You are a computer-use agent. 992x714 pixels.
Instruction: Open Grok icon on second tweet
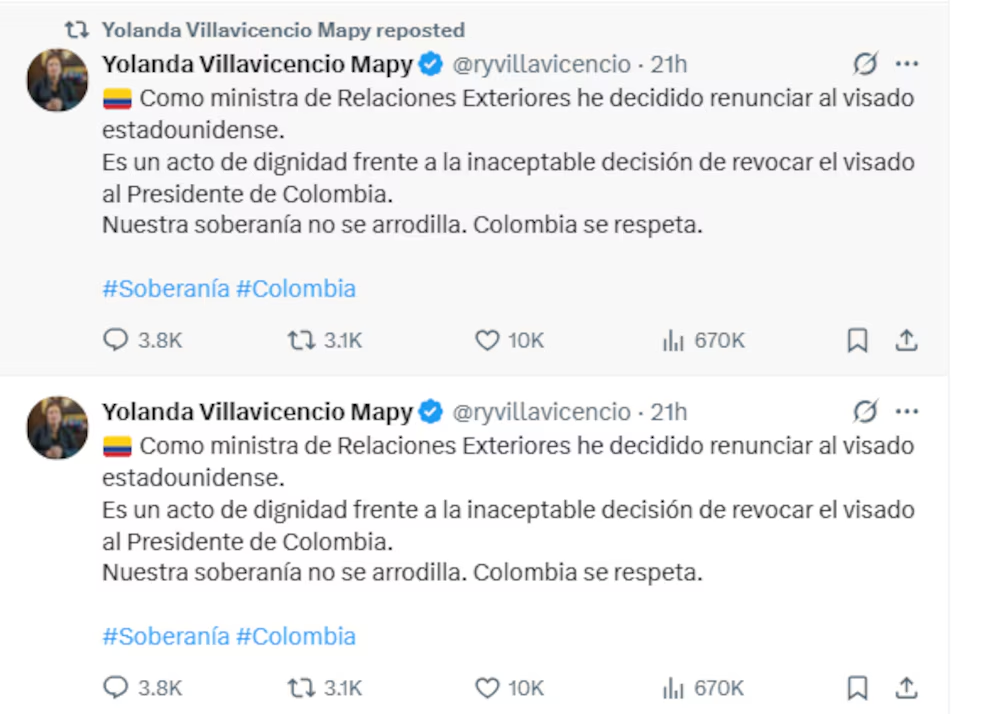tap(865, 411)
